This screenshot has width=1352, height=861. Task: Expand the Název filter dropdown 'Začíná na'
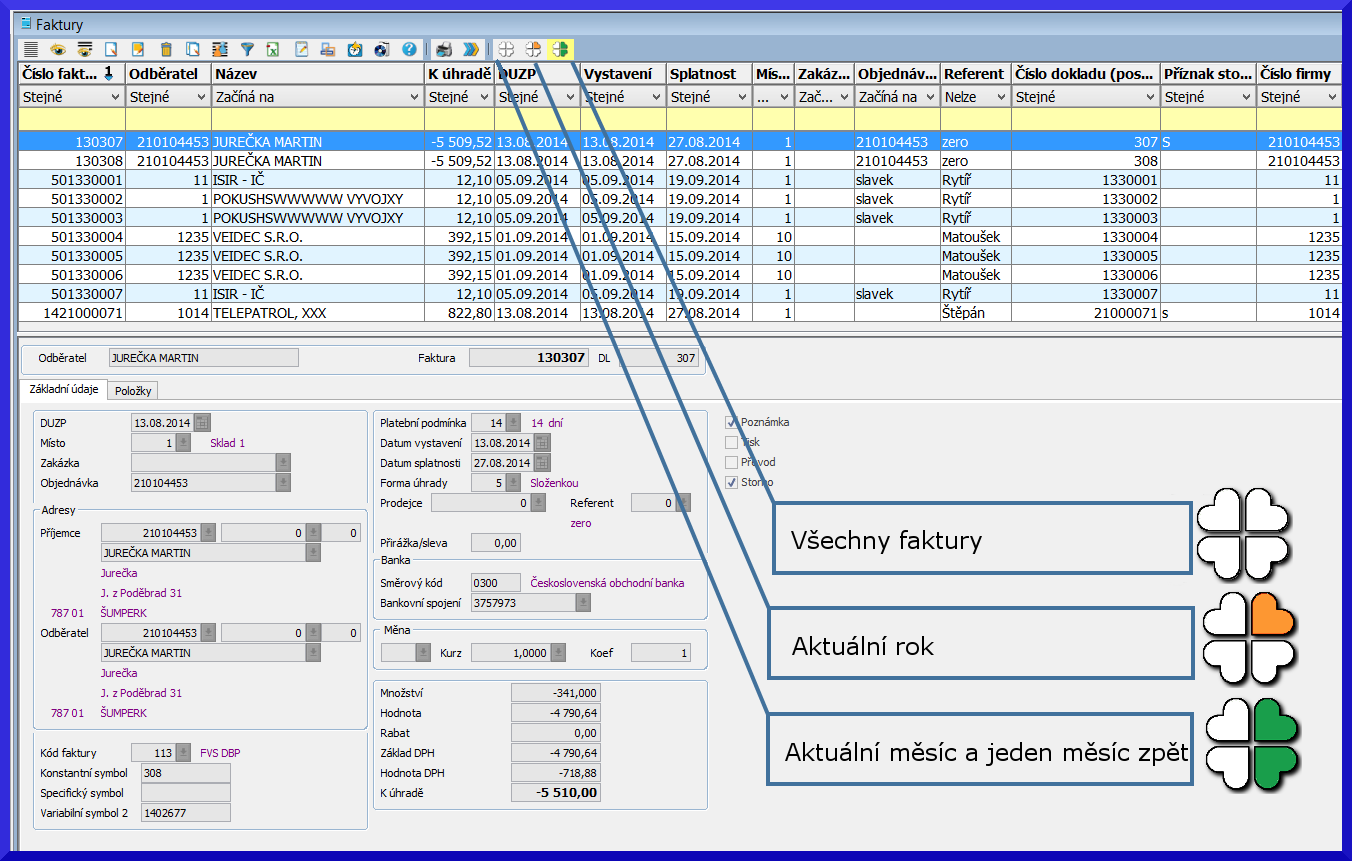[x=414, y=97]
